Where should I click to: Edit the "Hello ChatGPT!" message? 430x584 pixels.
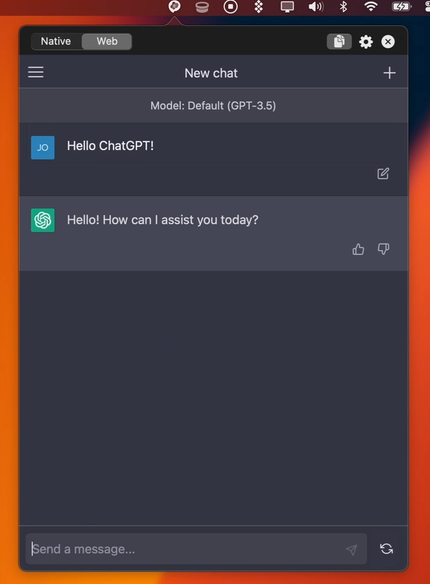(383, 174)
